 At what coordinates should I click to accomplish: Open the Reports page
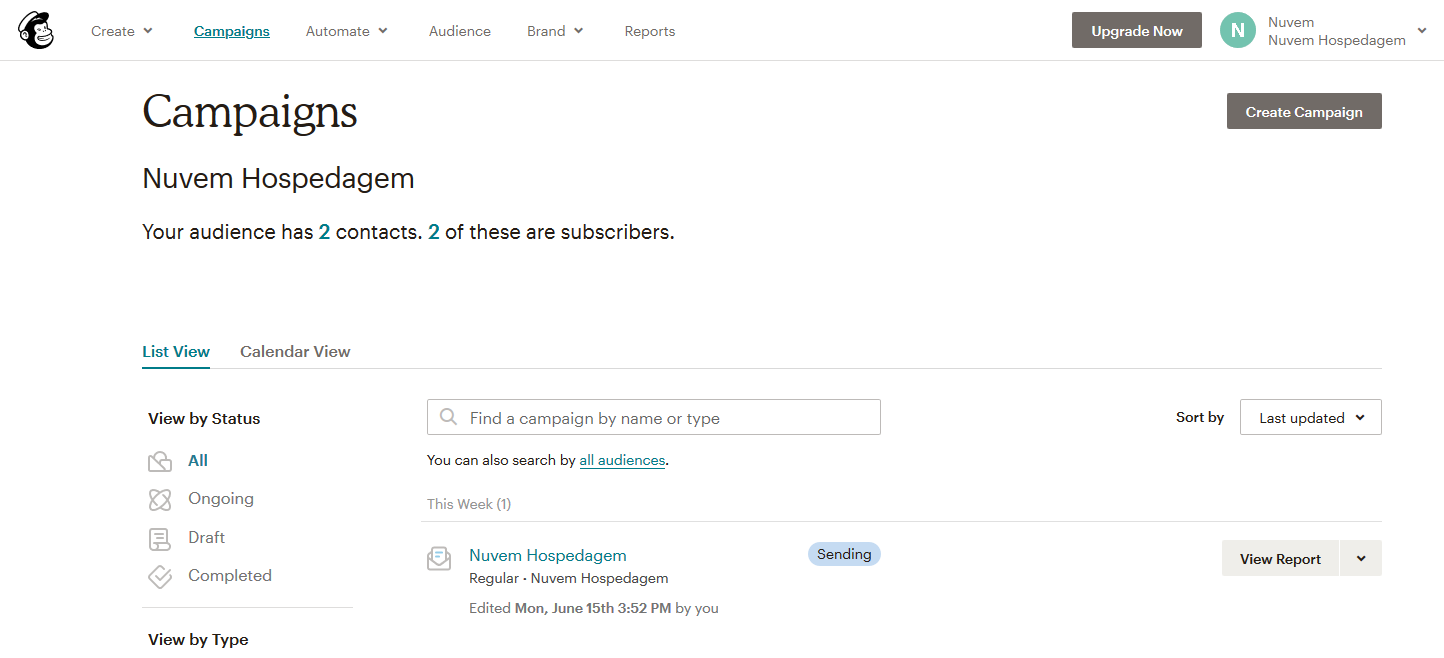(x=650, y=31)
